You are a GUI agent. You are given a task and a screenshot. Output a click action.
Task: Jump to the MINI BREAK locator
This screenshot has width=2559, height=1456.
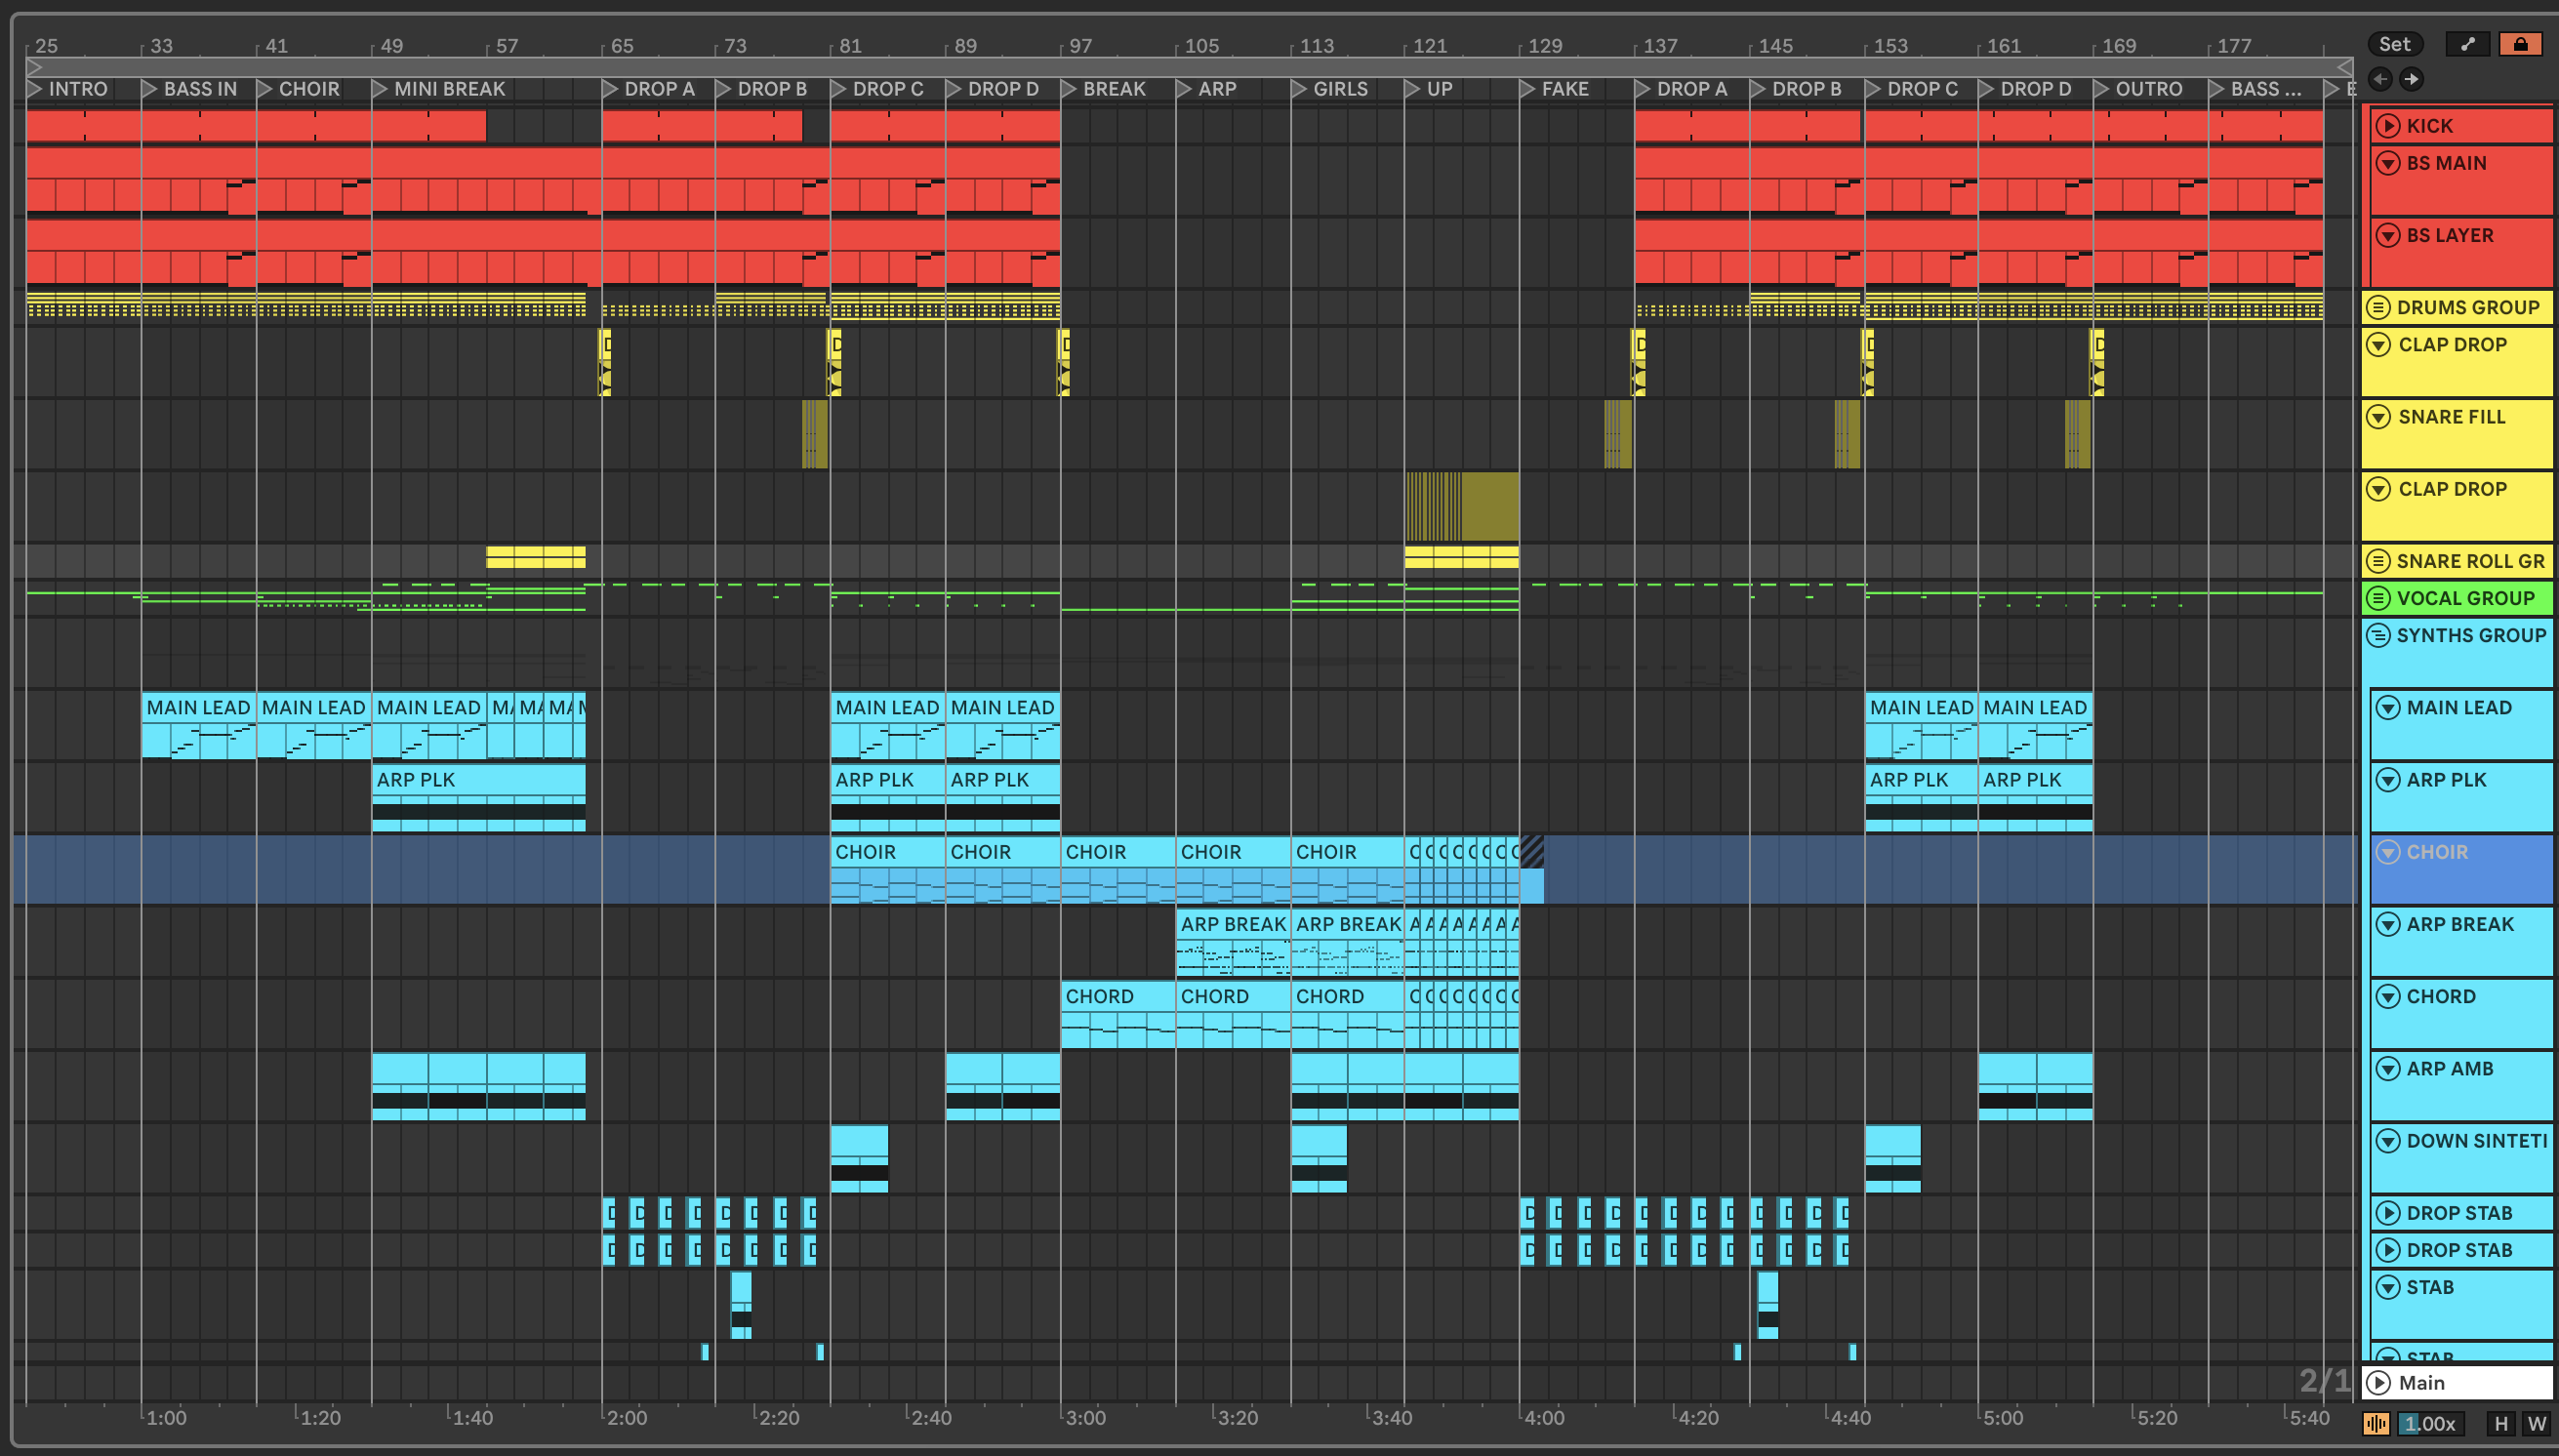point(380,89)
